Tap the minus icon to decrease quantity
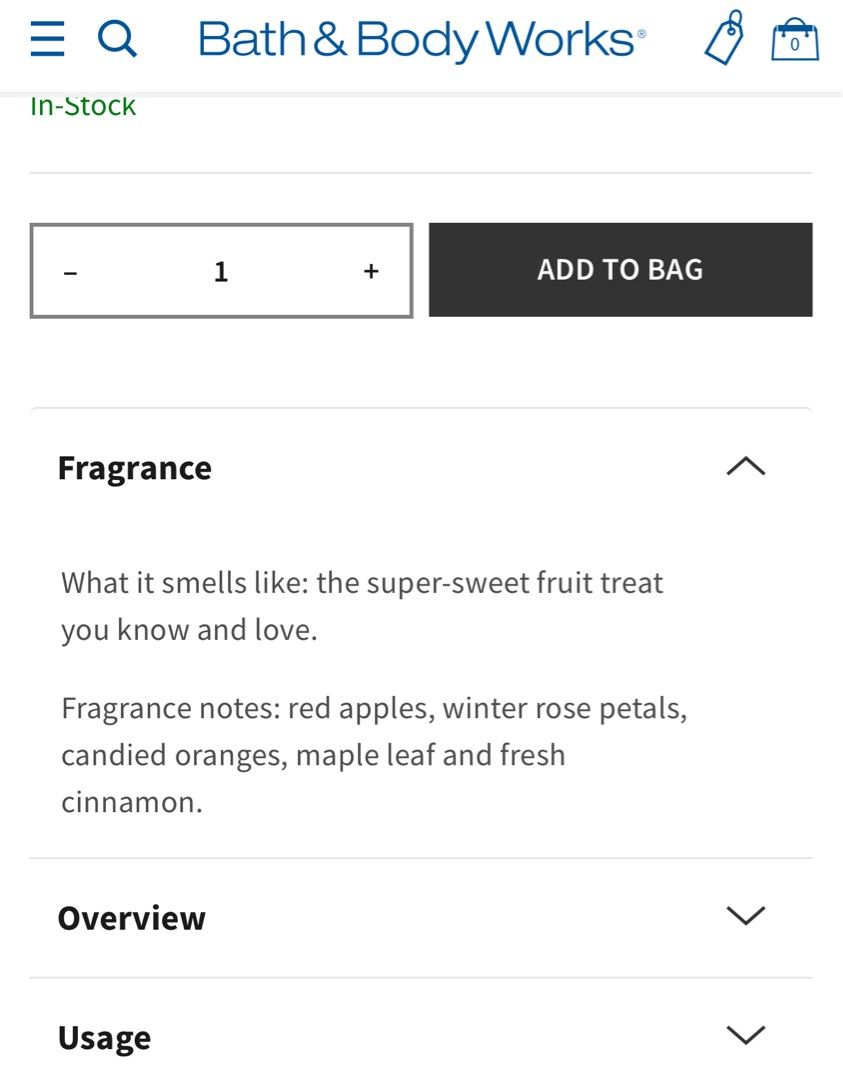 (x=71, y=270)
